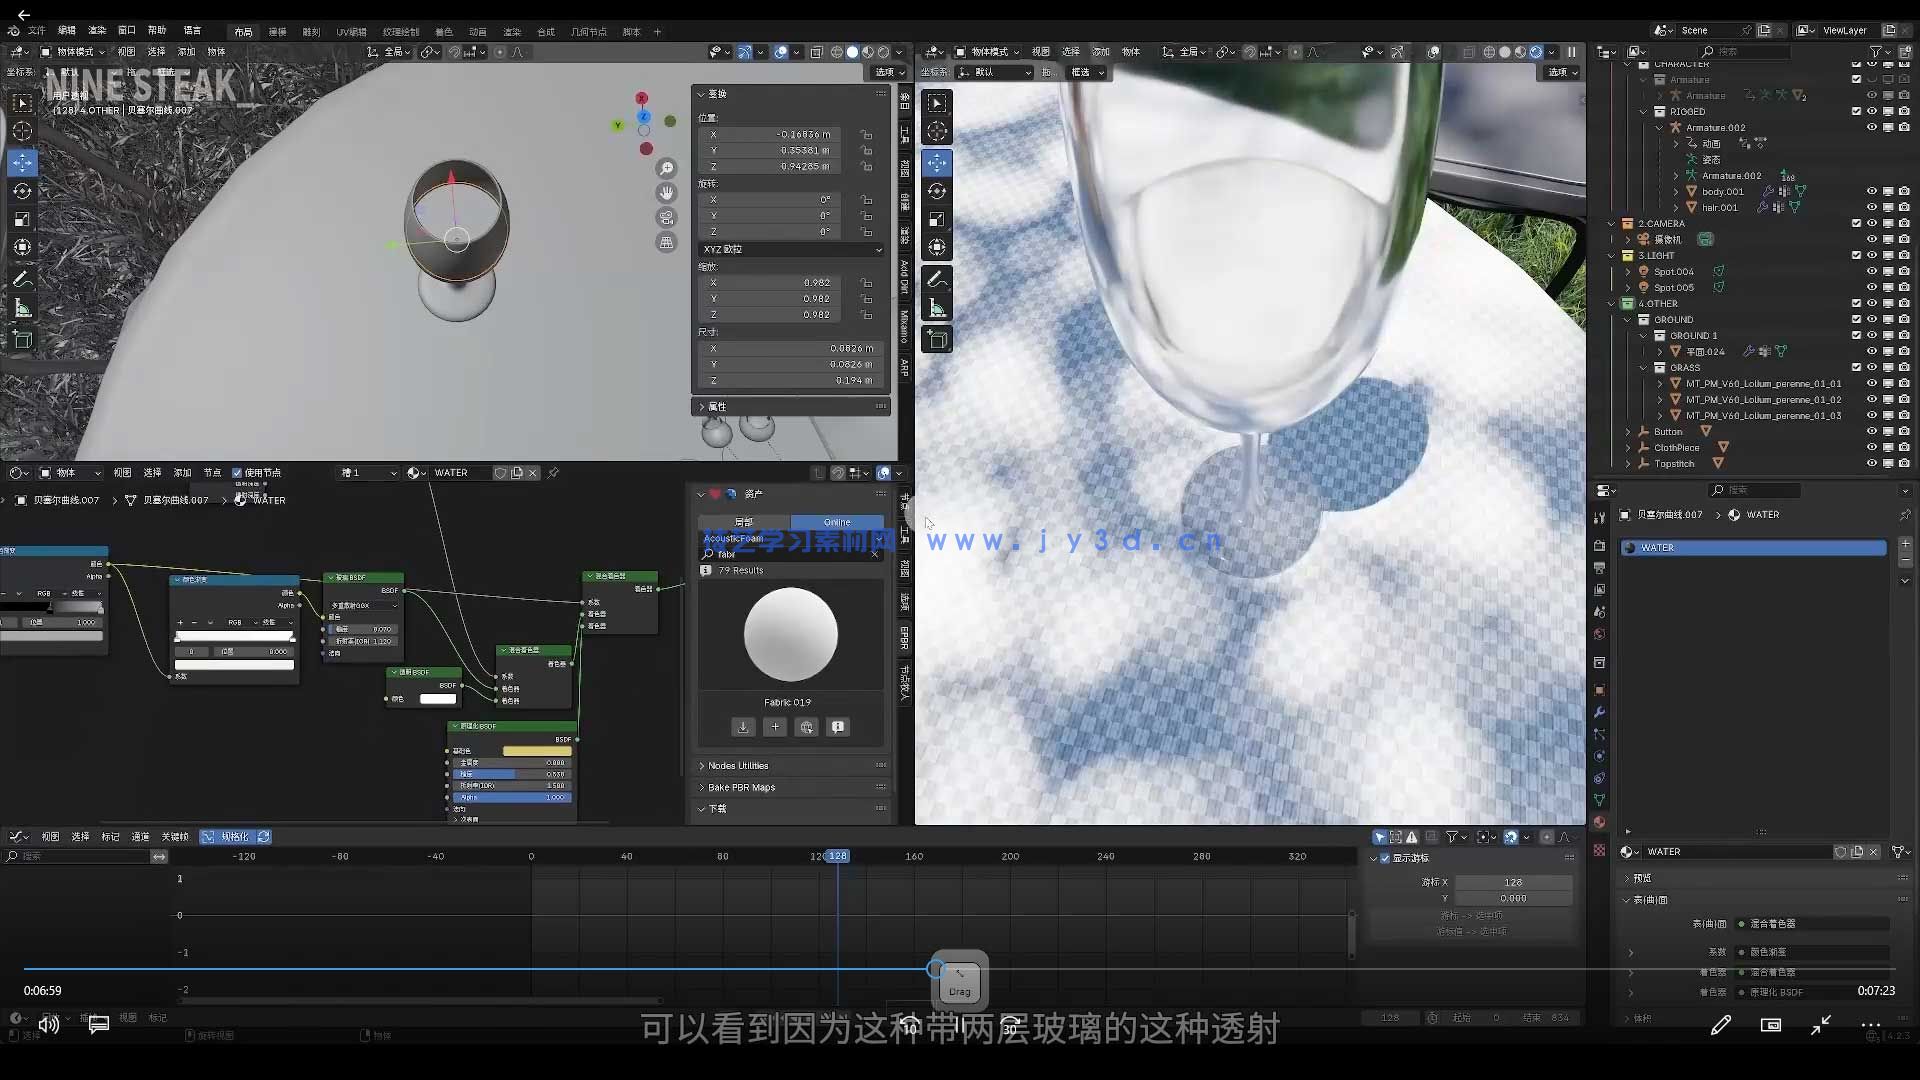This screenshot has width=1920, height=1080.
Task: Click the video player volume icon
Action: [x=48, y=1024]
